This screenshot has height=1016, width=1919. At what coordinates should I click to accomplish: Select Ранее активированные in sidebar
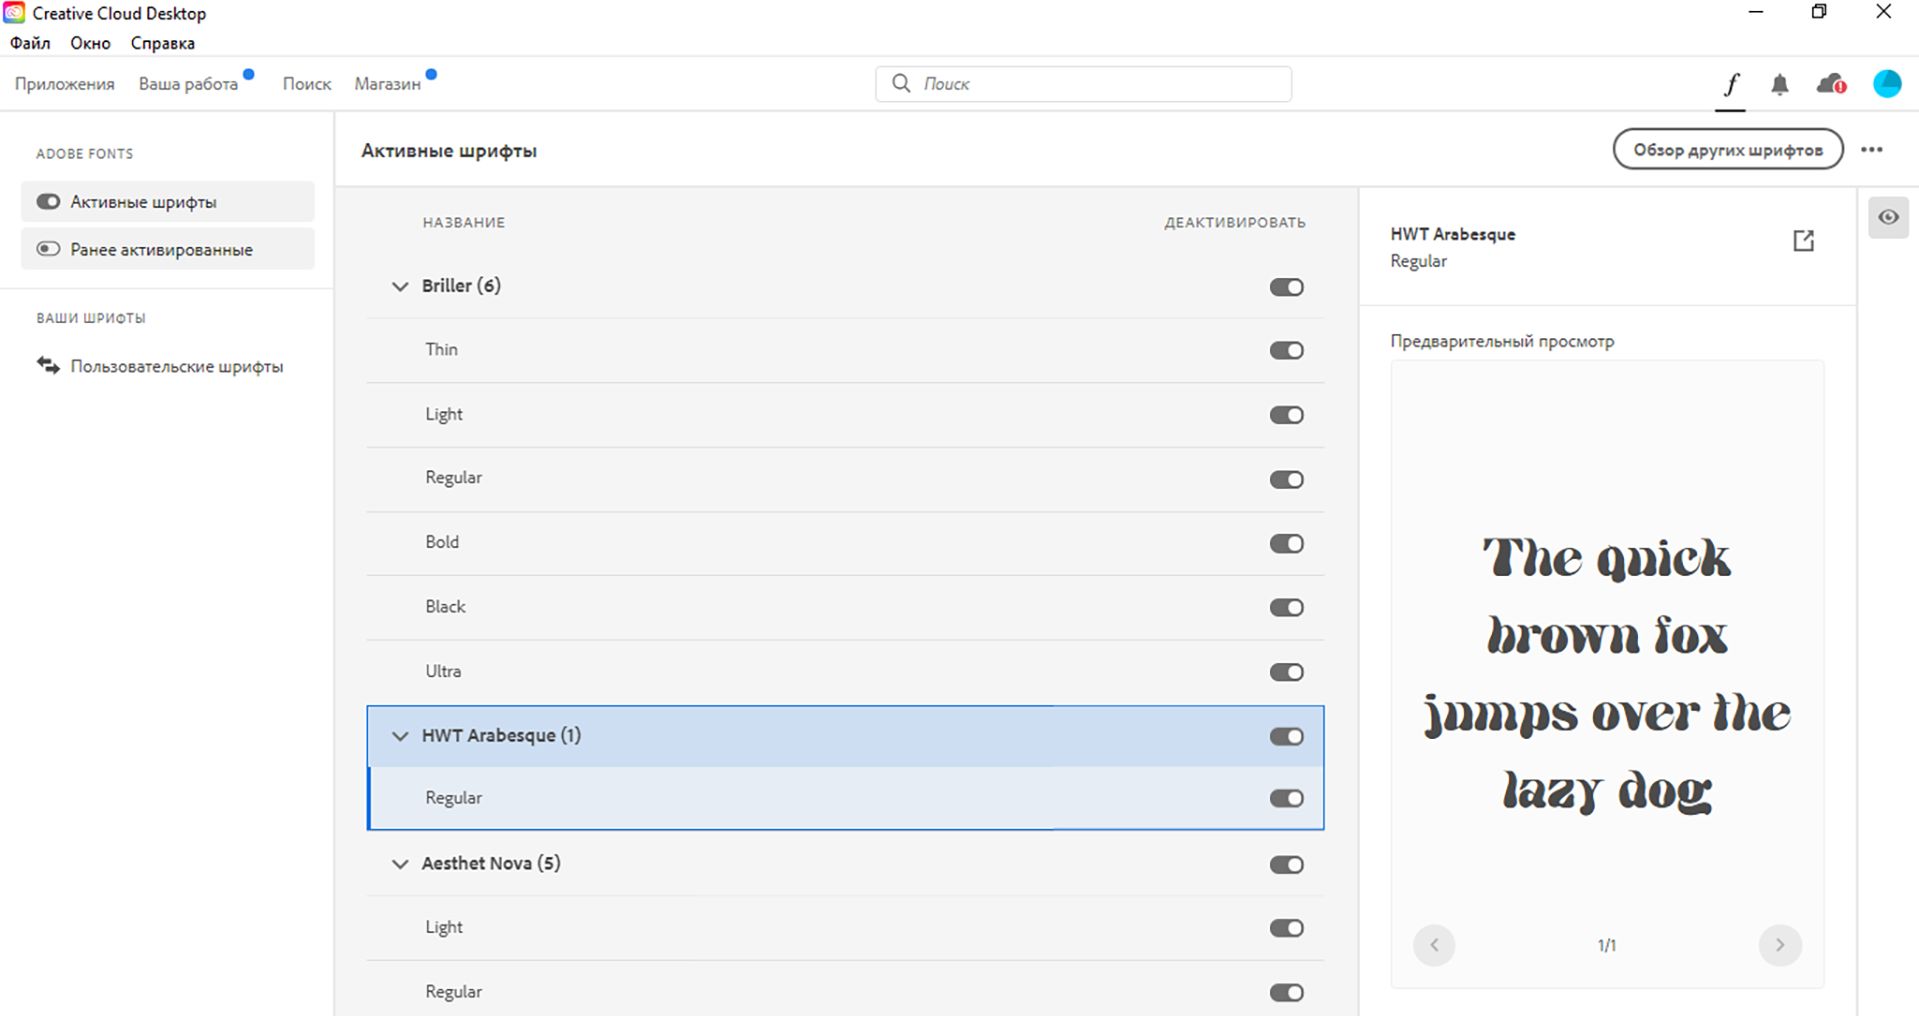point(168,249)
